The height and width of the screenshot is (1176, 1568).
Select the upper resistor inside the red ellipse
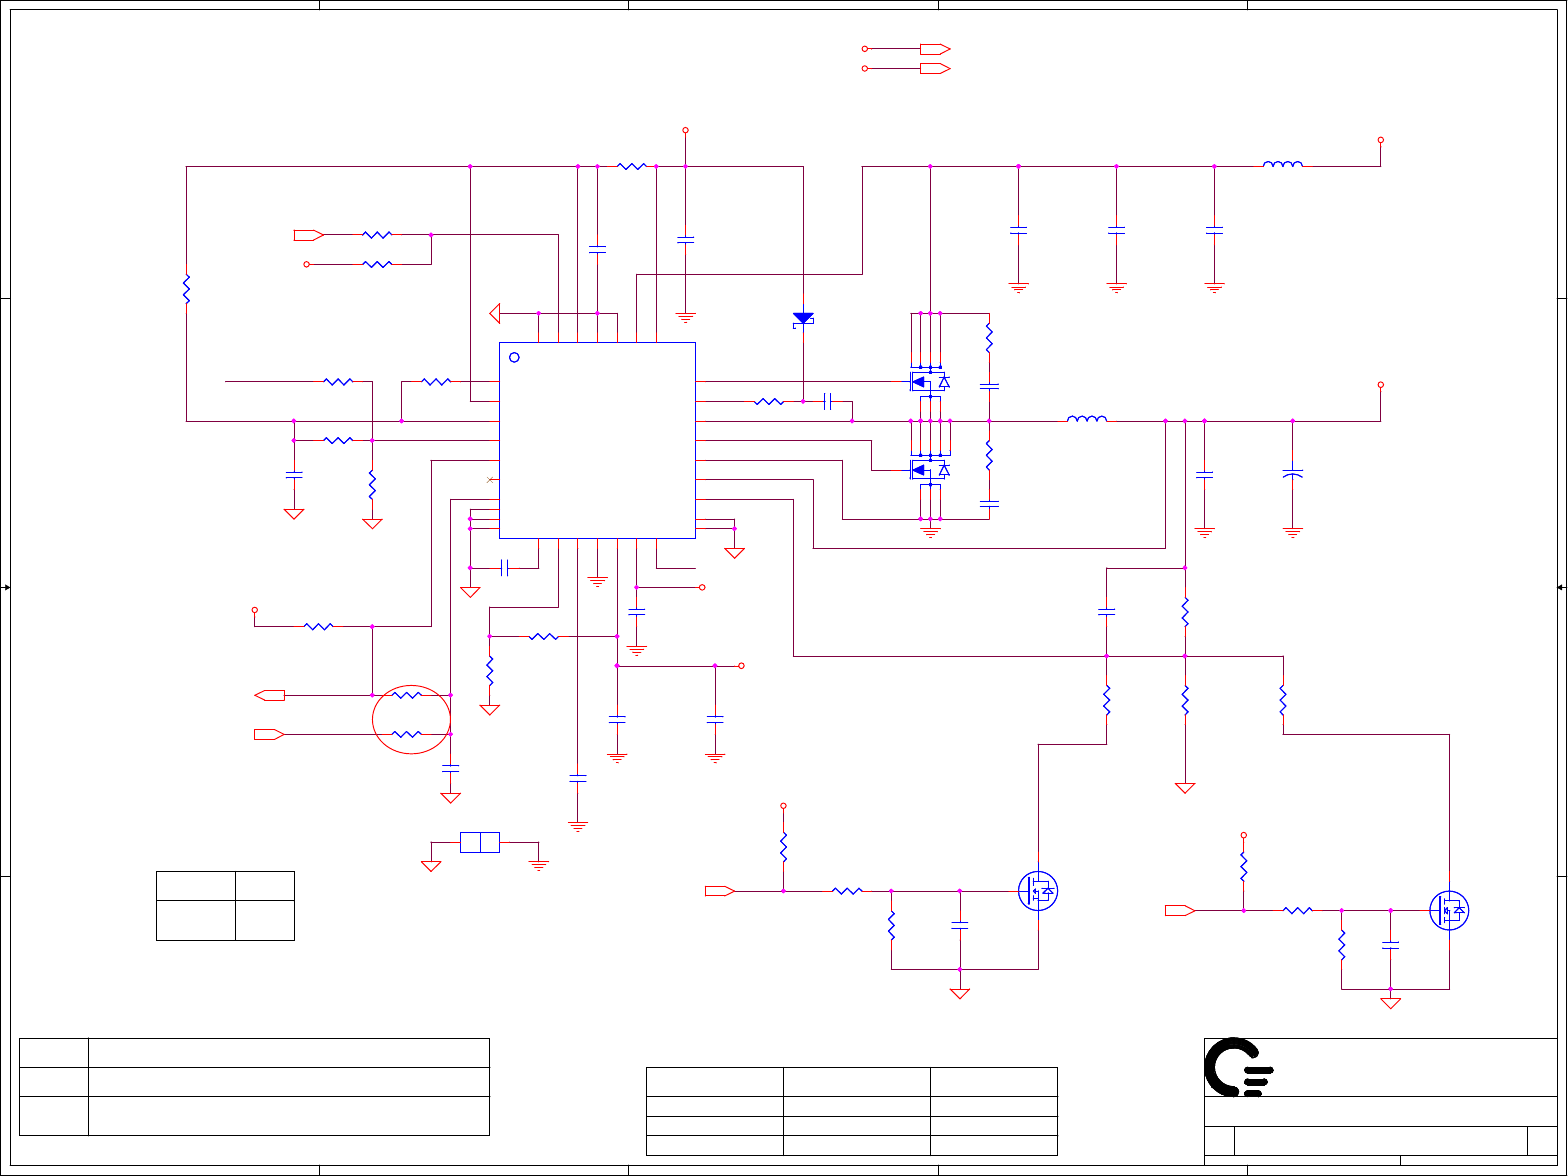pyautogui.click(x=407, y=695)
